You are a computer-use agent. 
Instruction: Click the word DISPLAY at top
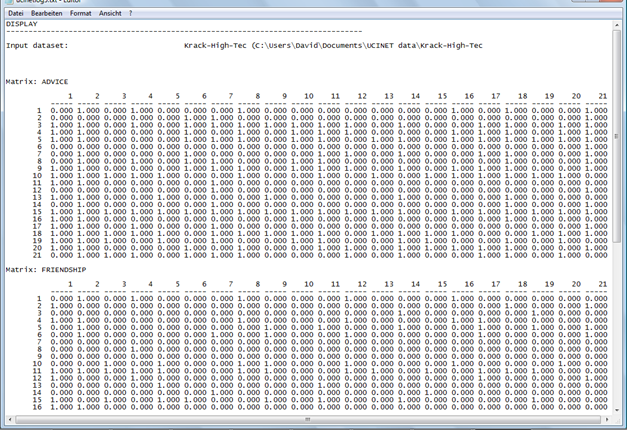tap(22, 24)
